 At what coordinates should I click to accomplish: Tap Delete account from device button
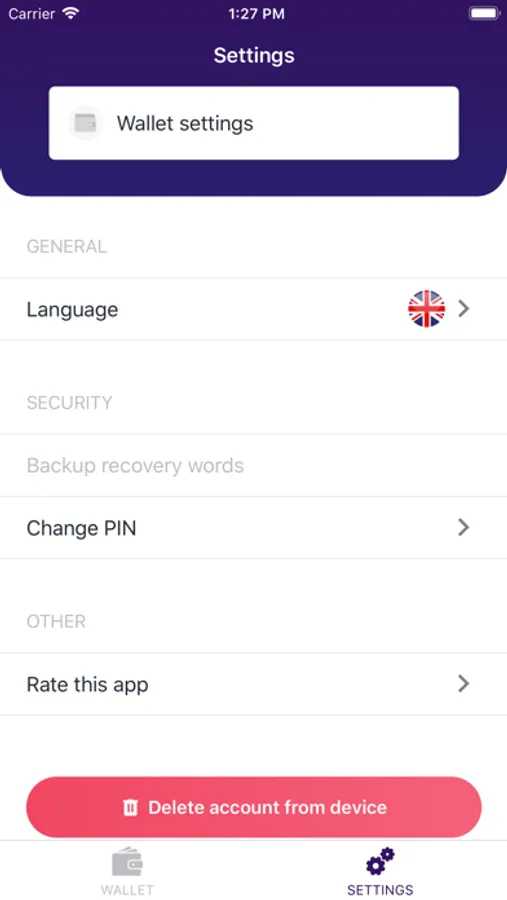coord(254,807)
